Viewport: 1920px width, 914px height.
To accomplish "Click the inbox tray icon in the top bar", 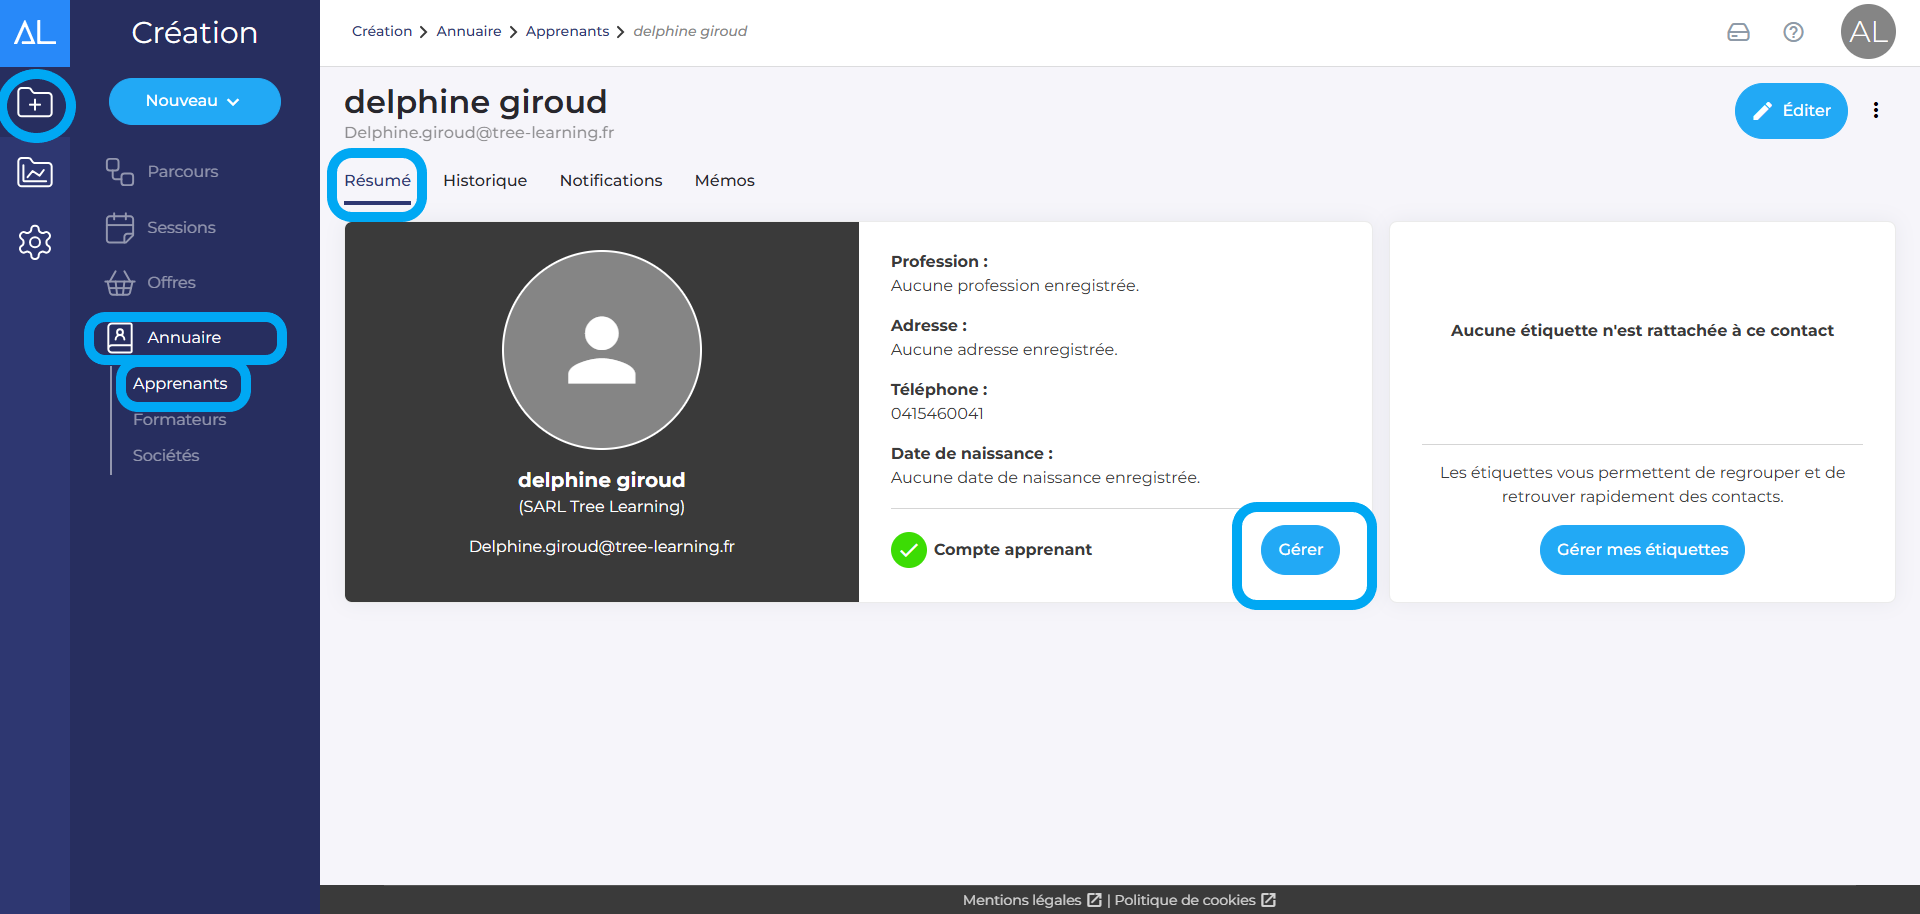I will click(x=1738, y=32).
